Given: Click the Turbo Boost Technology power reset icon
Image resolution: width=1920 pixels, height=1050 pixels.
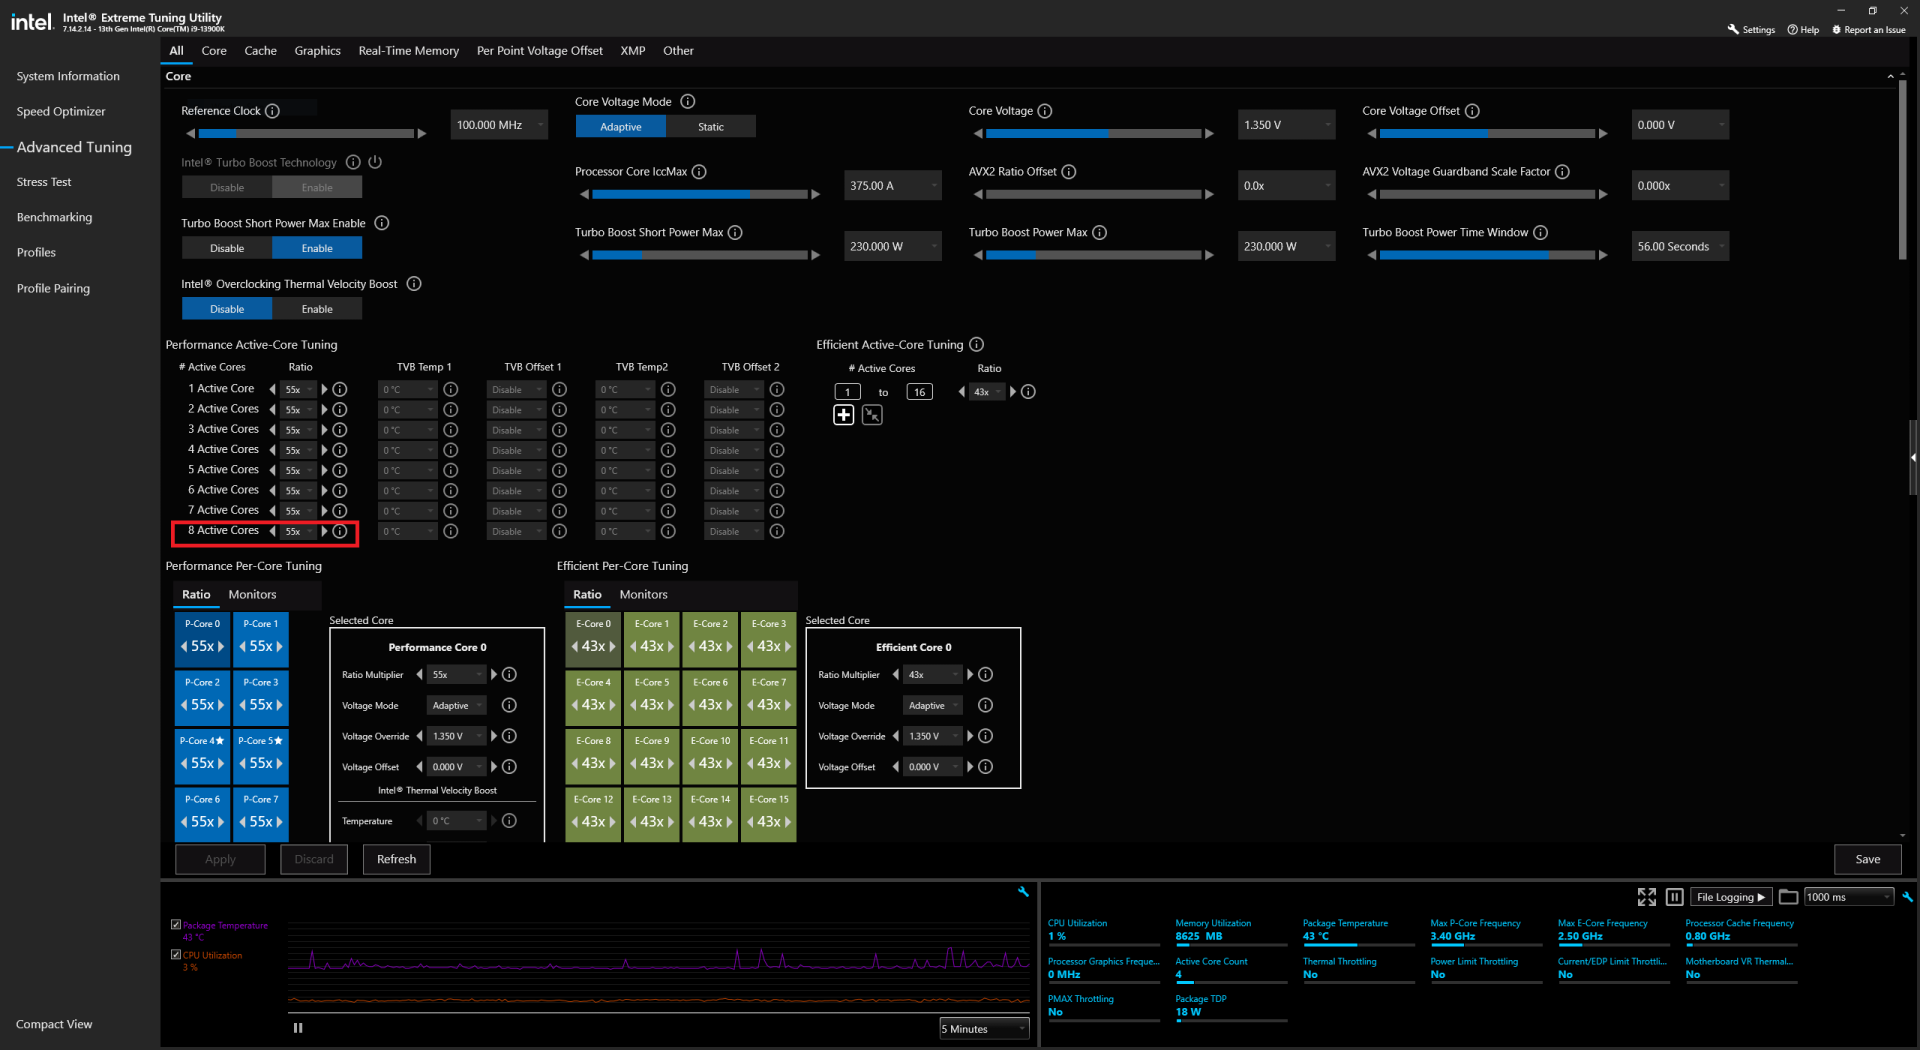Looking at the screenshot, I should coord(375,162).
